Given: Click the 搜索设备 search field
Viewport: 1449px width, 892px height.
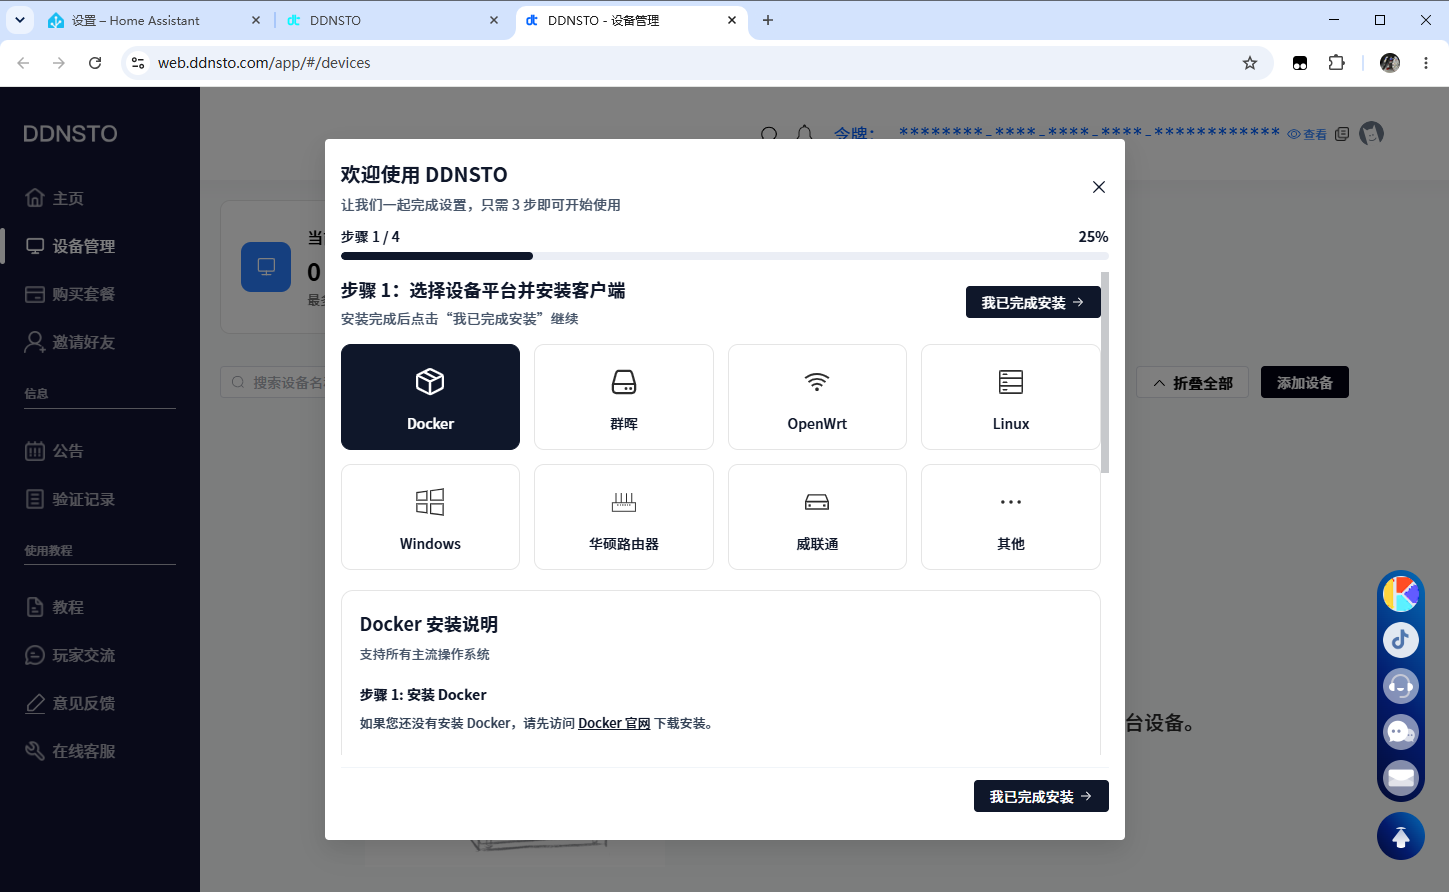Looking at the screenshot, I should (275, 382).
